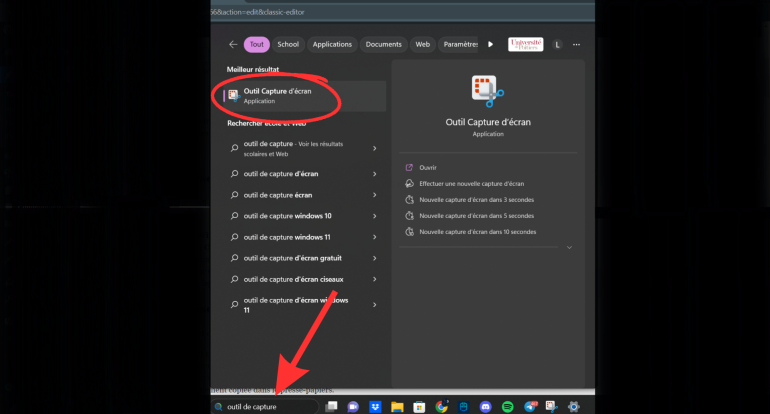Expand arrow beside capture d'écran ciseaux
This screenshot has width=770, height=414.
375,279
